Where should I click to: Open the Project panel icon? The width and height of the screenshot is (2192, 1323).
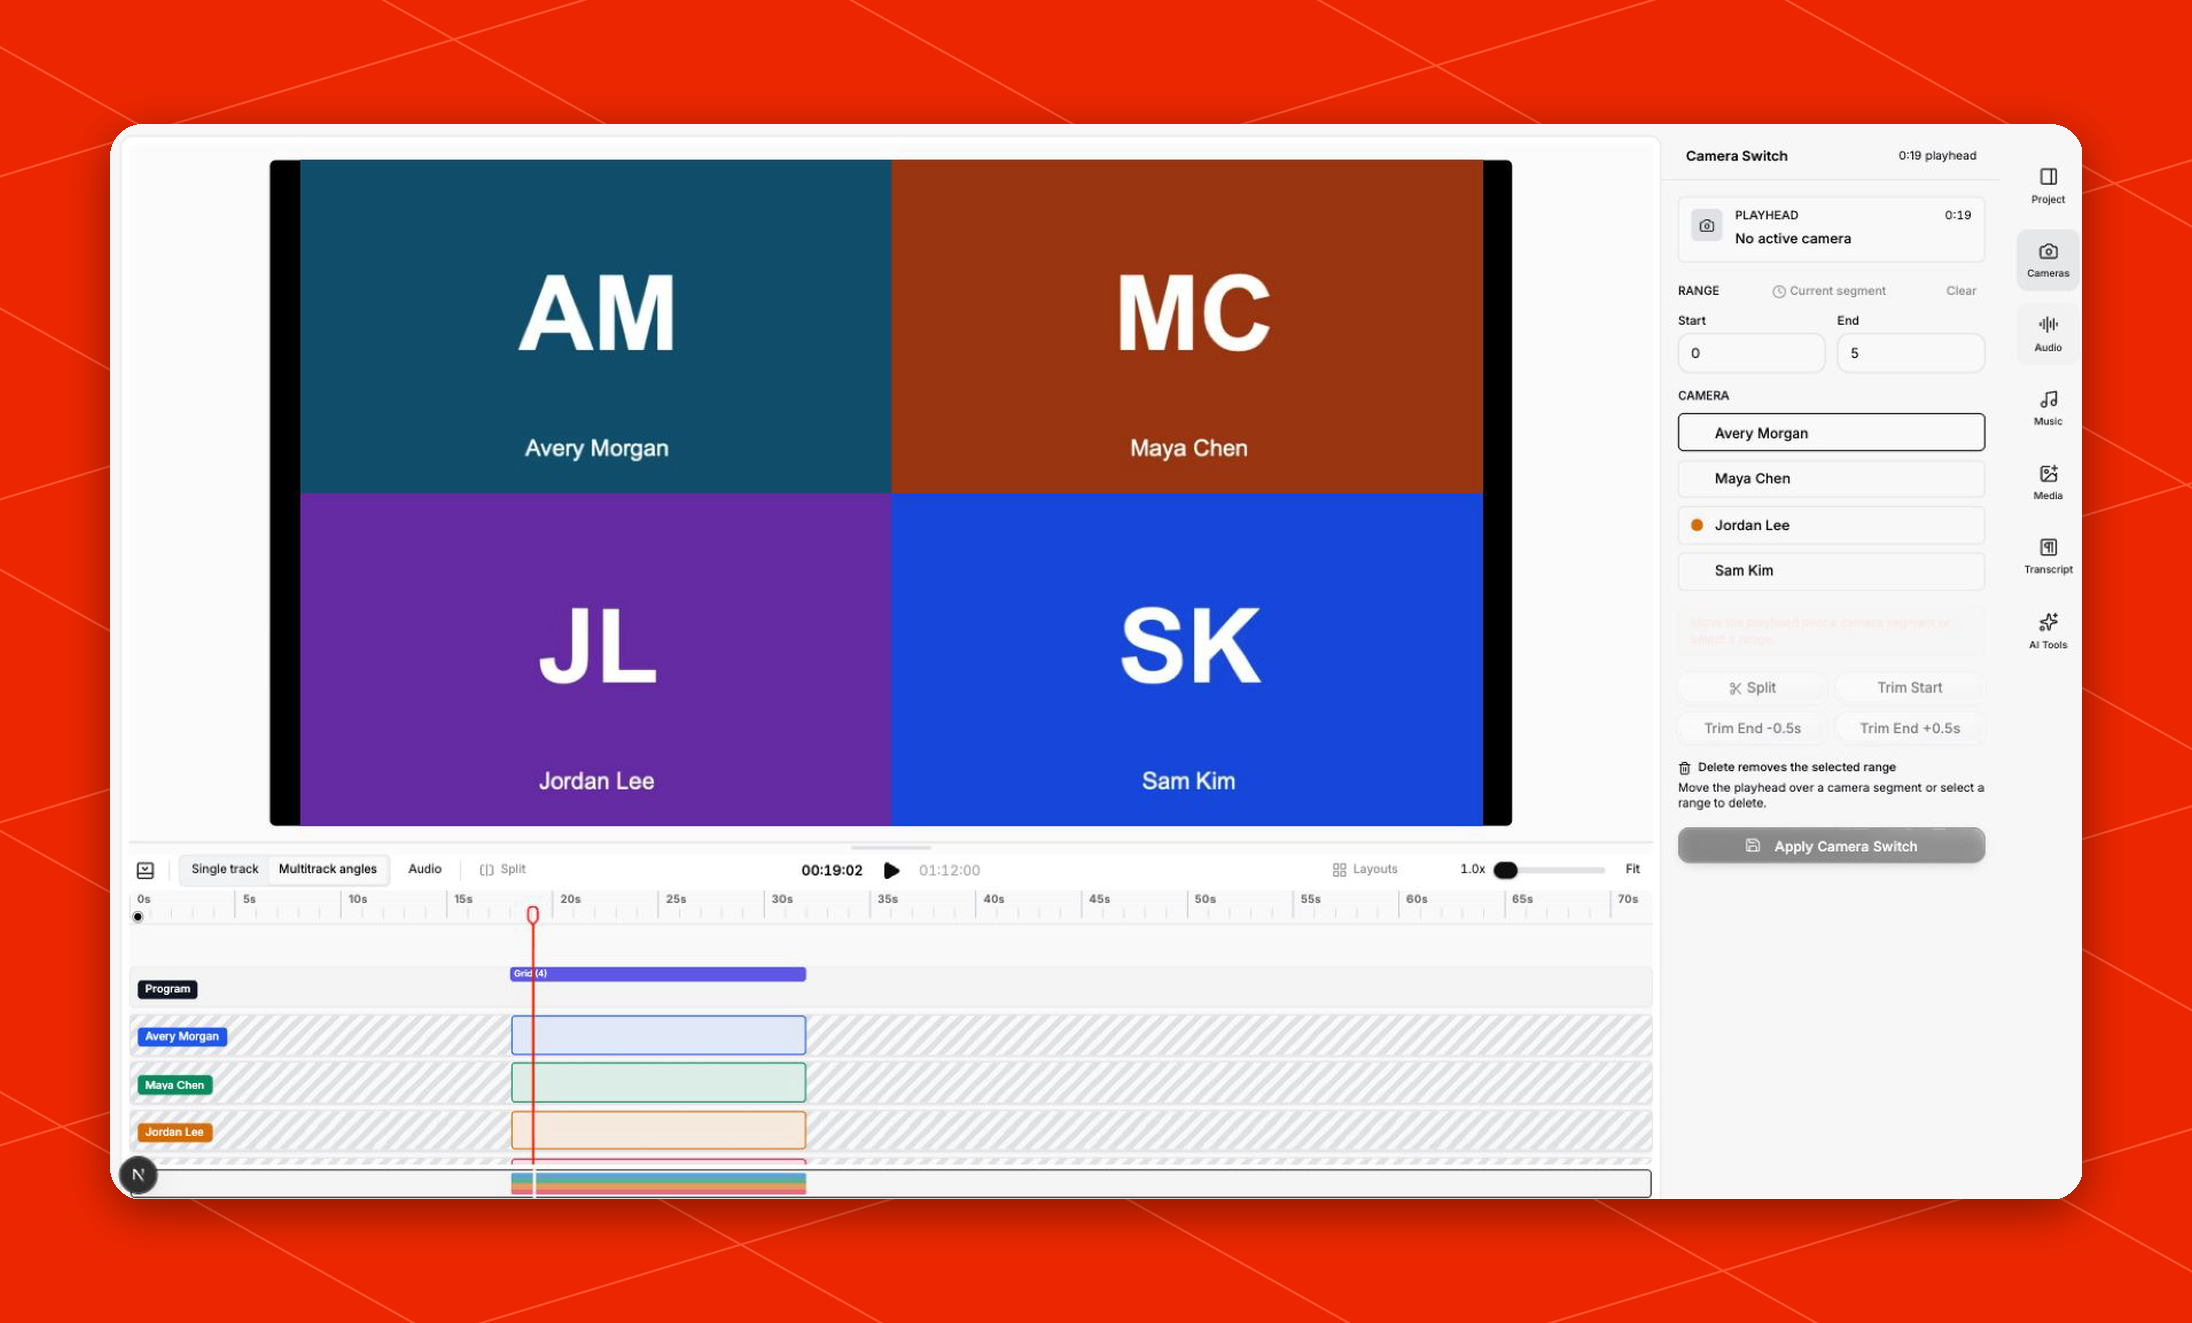(2047, 186)
